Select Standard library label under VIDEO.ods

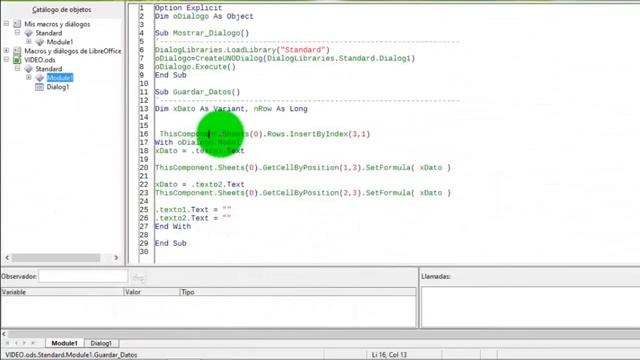point(49,69)
